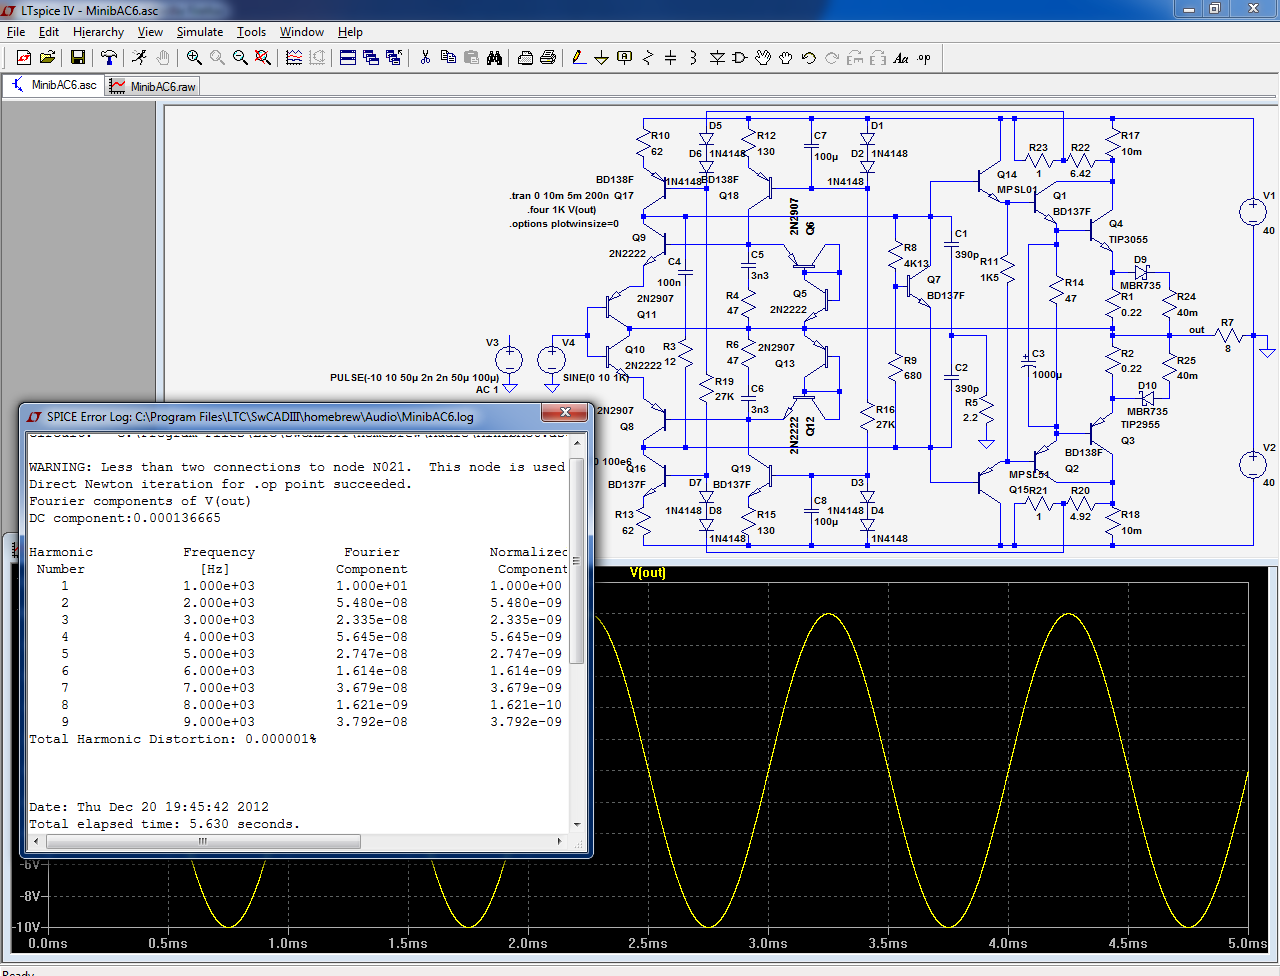Open the View menu
This screenshot has width=1280, height=976.
(150, 32)
